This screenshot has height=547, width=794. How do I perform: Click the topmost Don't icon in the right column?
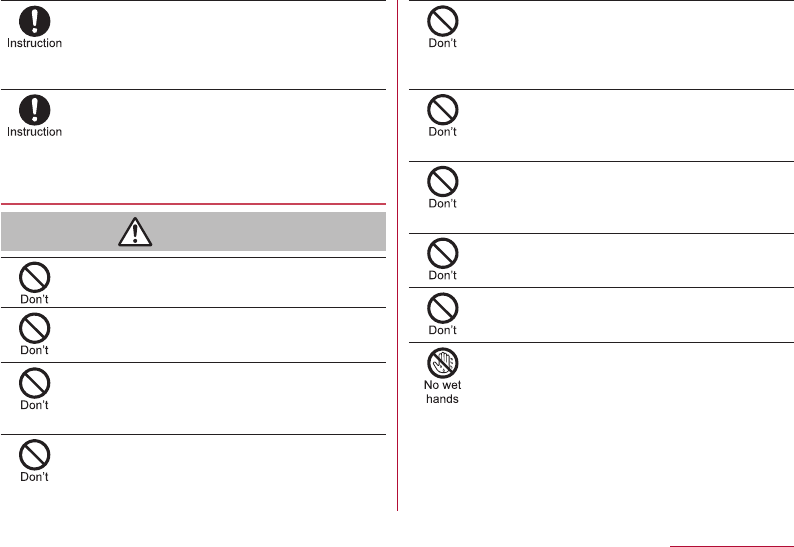pos(443,21)
